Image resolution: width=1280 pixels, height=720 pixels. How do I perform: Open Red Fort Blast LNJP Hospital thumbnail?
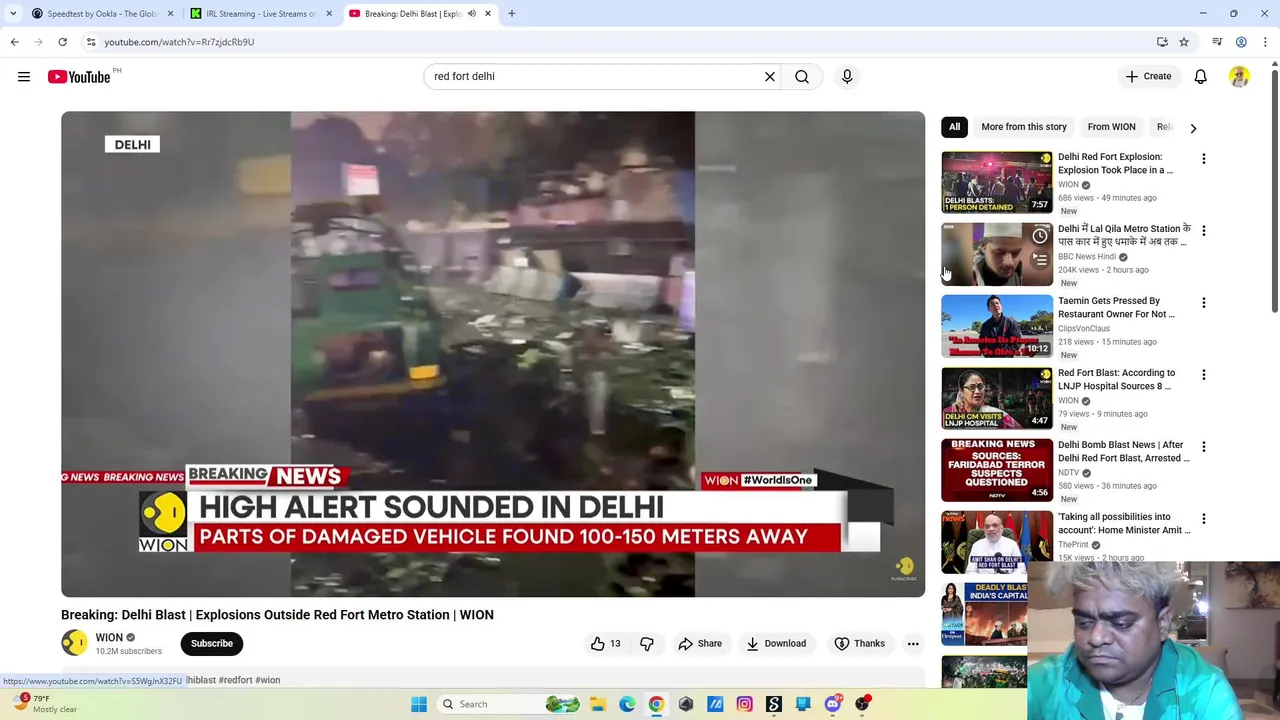[x=997, y=398]
